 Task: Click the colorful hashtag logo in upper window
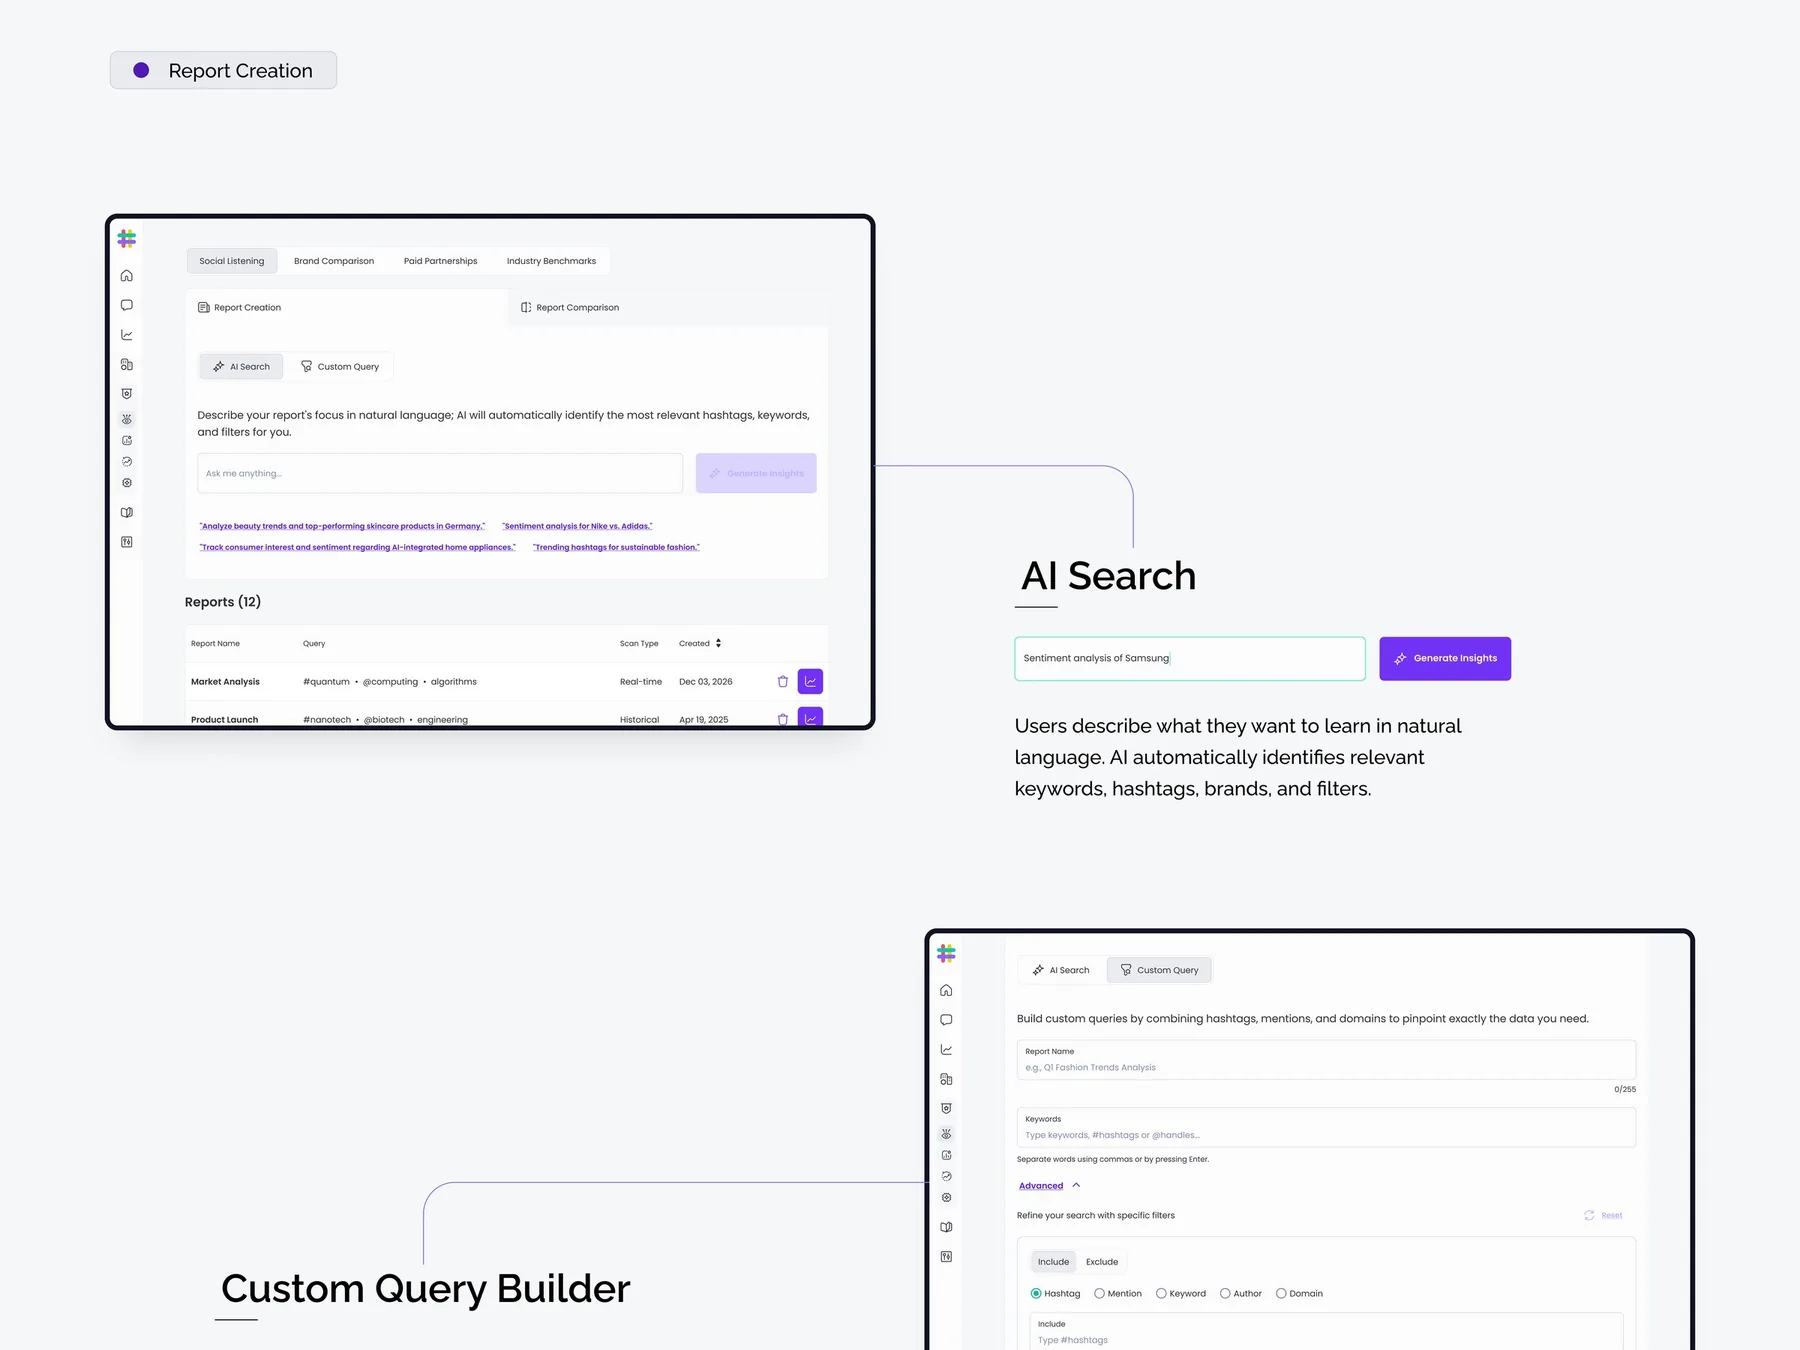(127, 239)
